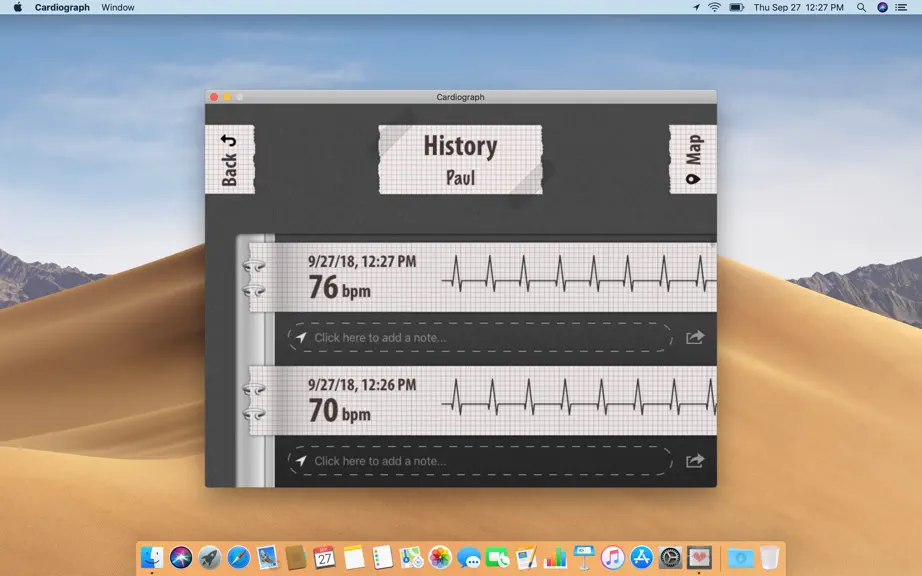The height and width of the screenshot is (576, 922).
Task: Launch Safari from the dock
Action: (x=238, y=557)
